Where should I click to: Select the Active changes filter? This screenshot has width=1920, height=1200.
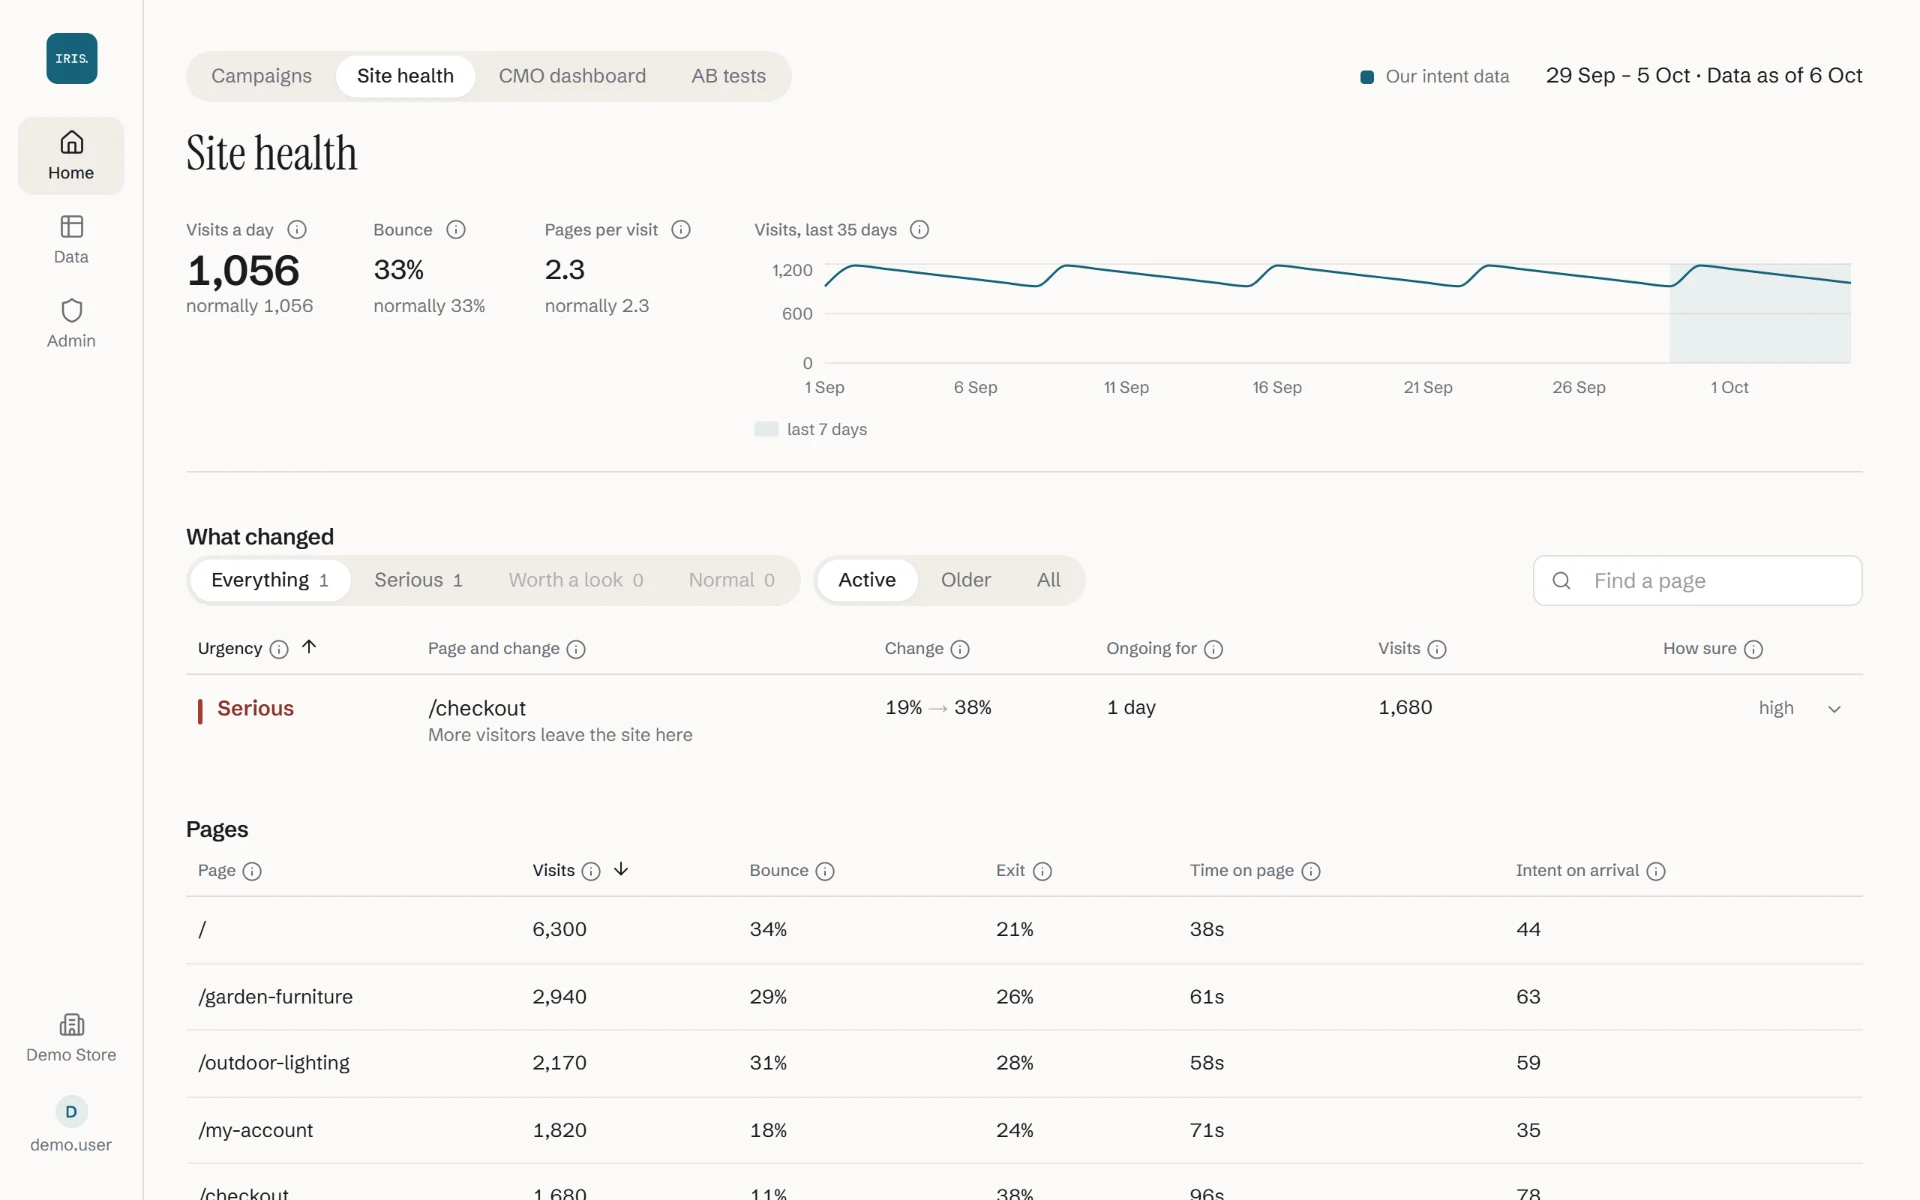[867, 580]
